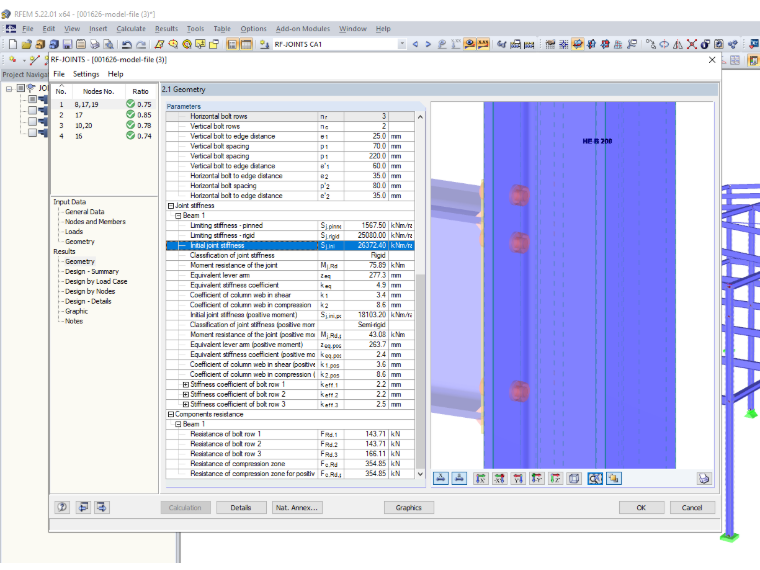Viewport: 760px width, 570px height.
Task: Click the view in Y direction icon
Action: pyautogui.click(x=518, y=479)
